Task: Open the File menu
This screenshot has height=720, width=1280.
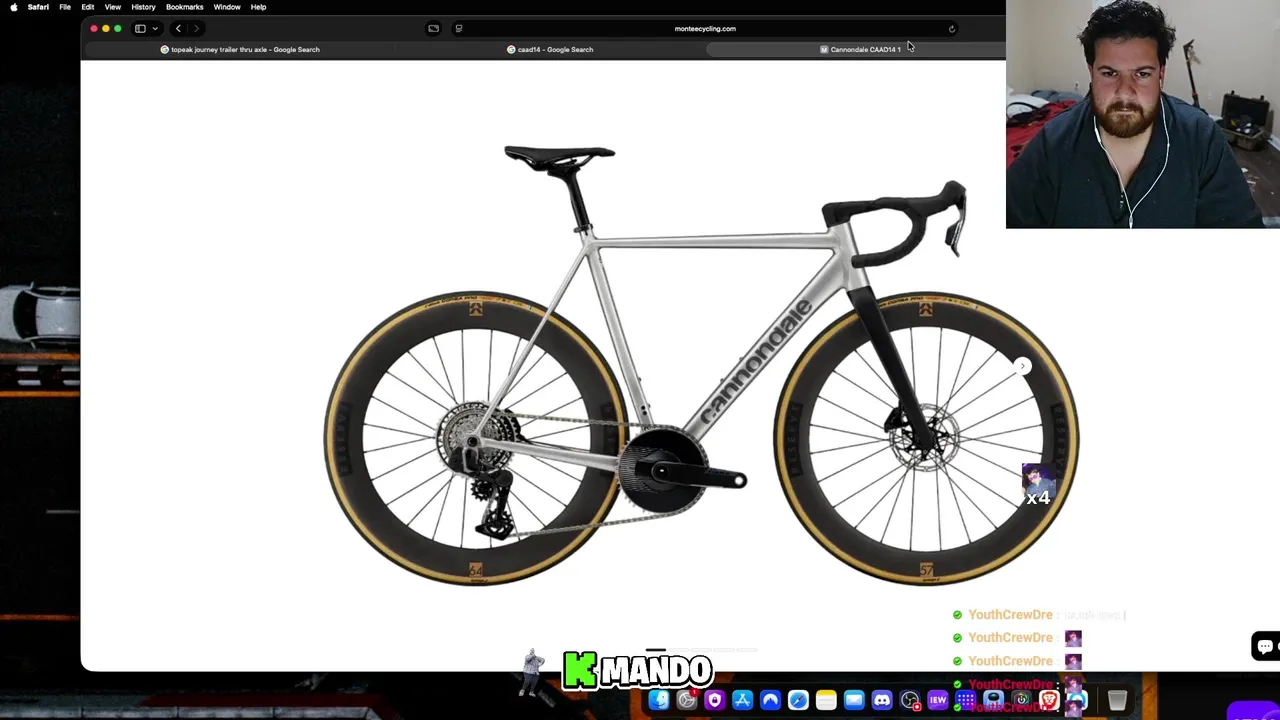Action: click(65, 7)
